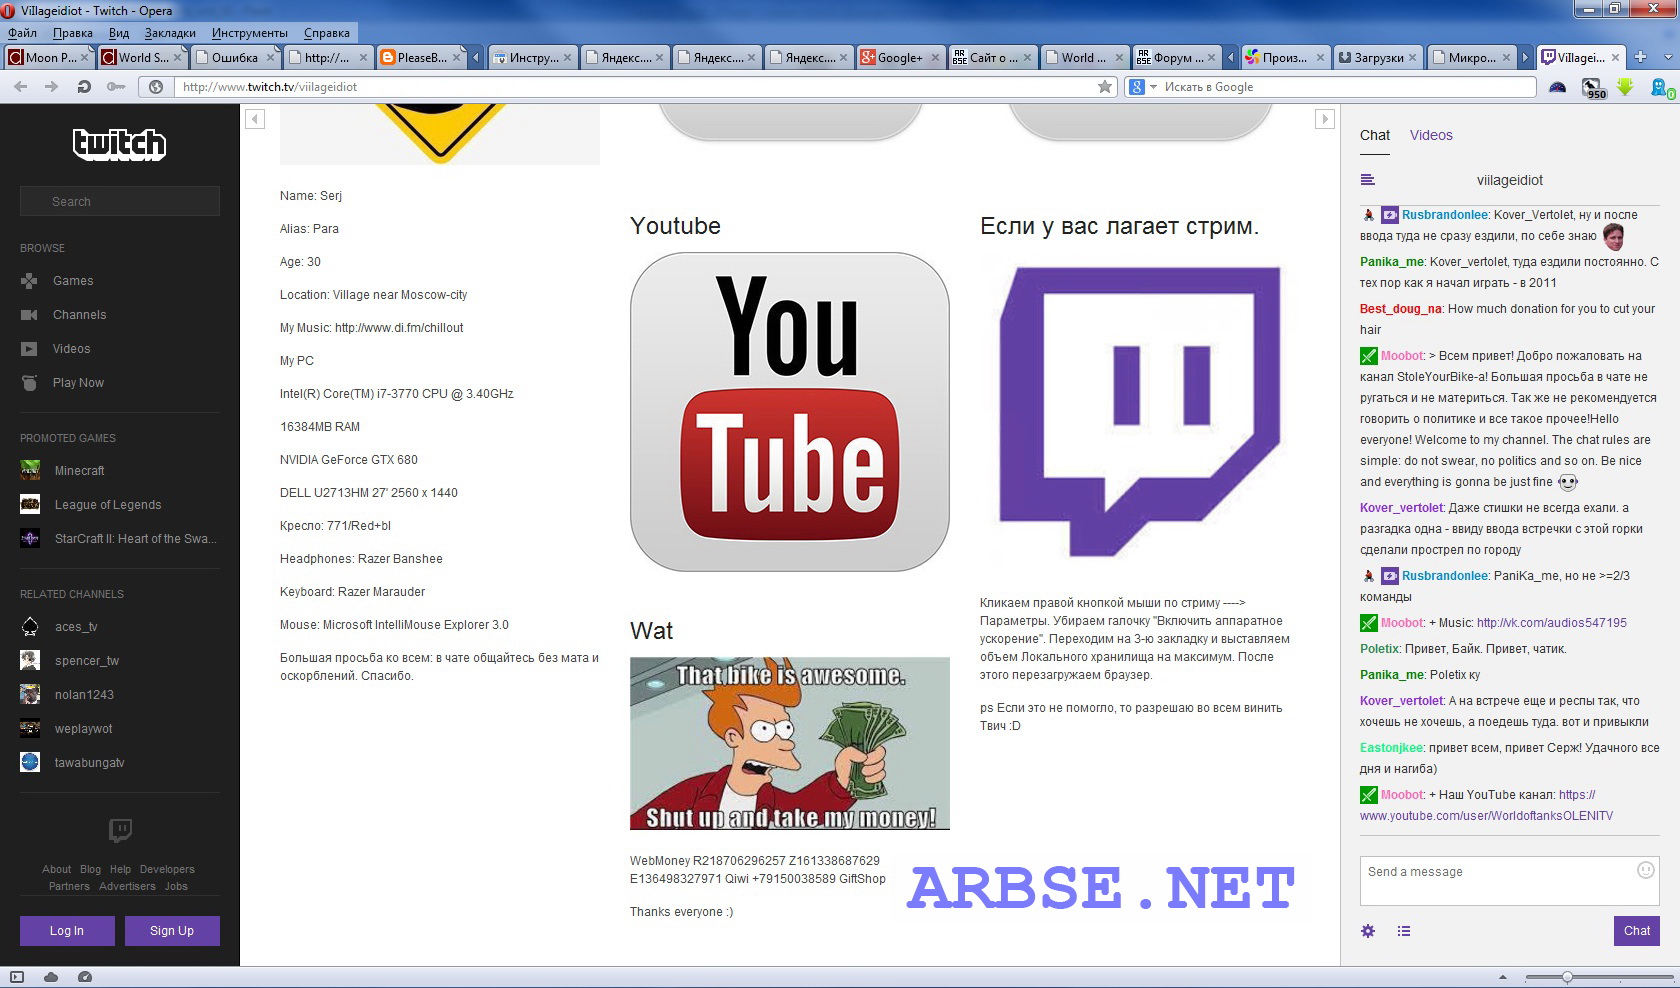Viewport: 1680px width, 988px height.
Task: Open related channel nolan1243
Action: [x=84, y=695]
